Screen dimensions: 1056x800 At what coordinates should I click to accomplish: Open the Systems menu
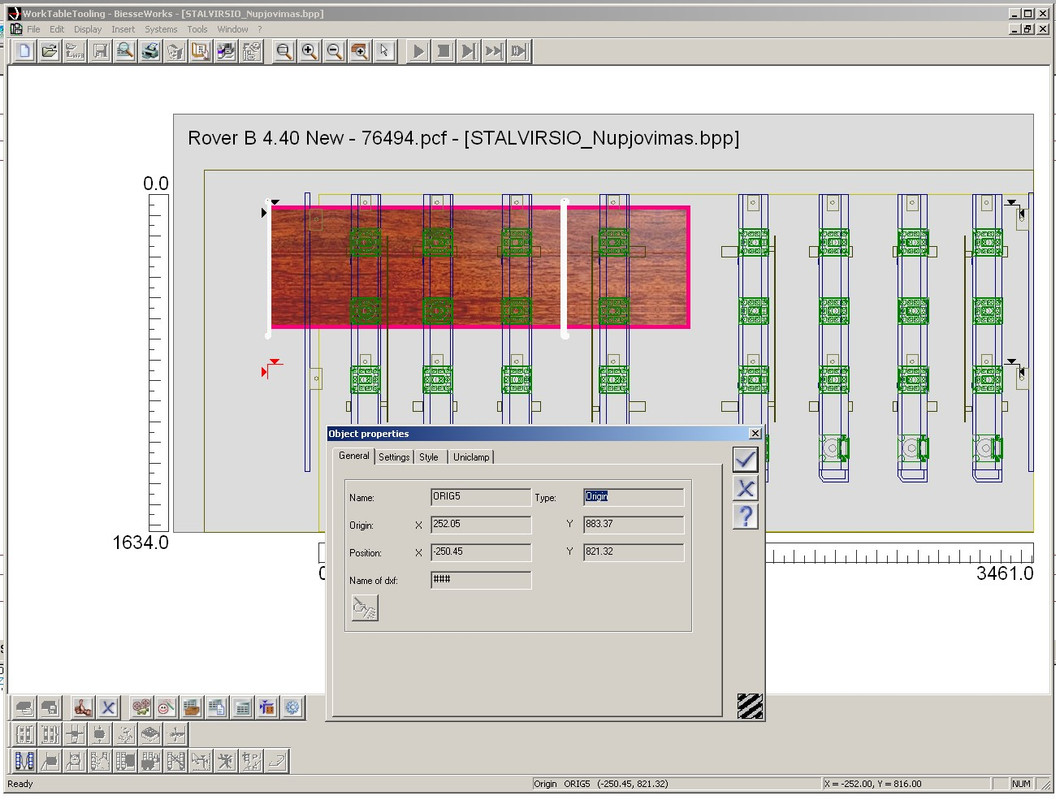(x=161, y=29)
